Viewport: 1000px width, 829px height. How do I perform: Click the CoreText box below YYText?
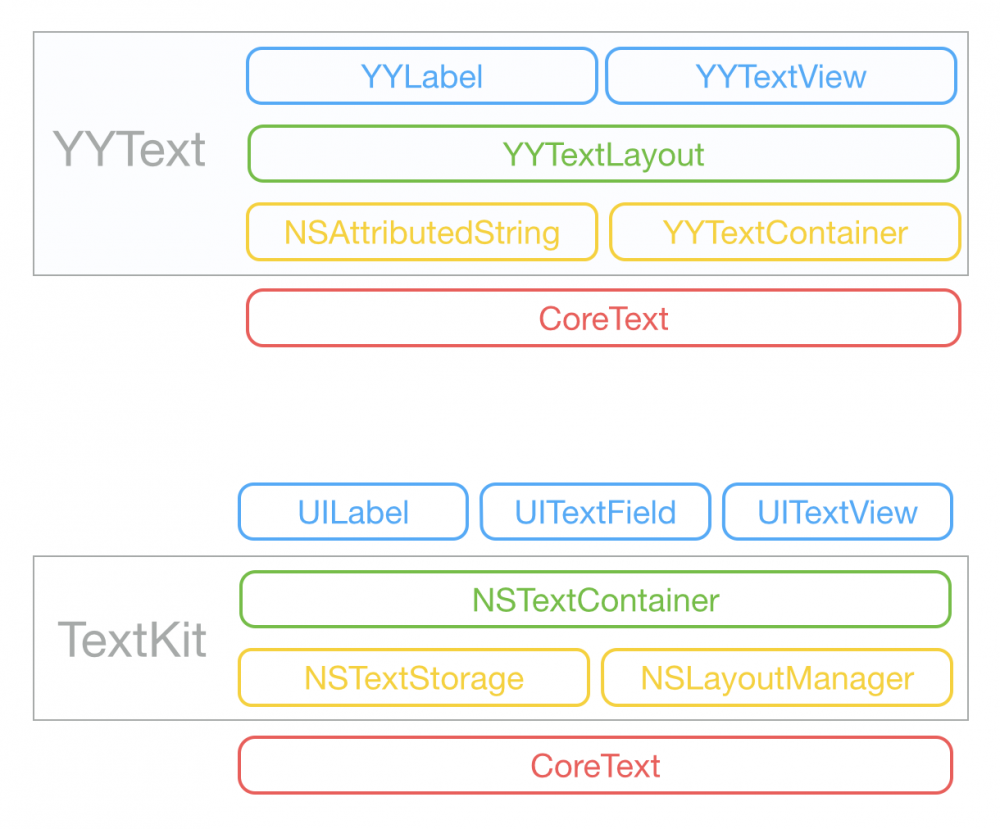click(x=603, y=319)
